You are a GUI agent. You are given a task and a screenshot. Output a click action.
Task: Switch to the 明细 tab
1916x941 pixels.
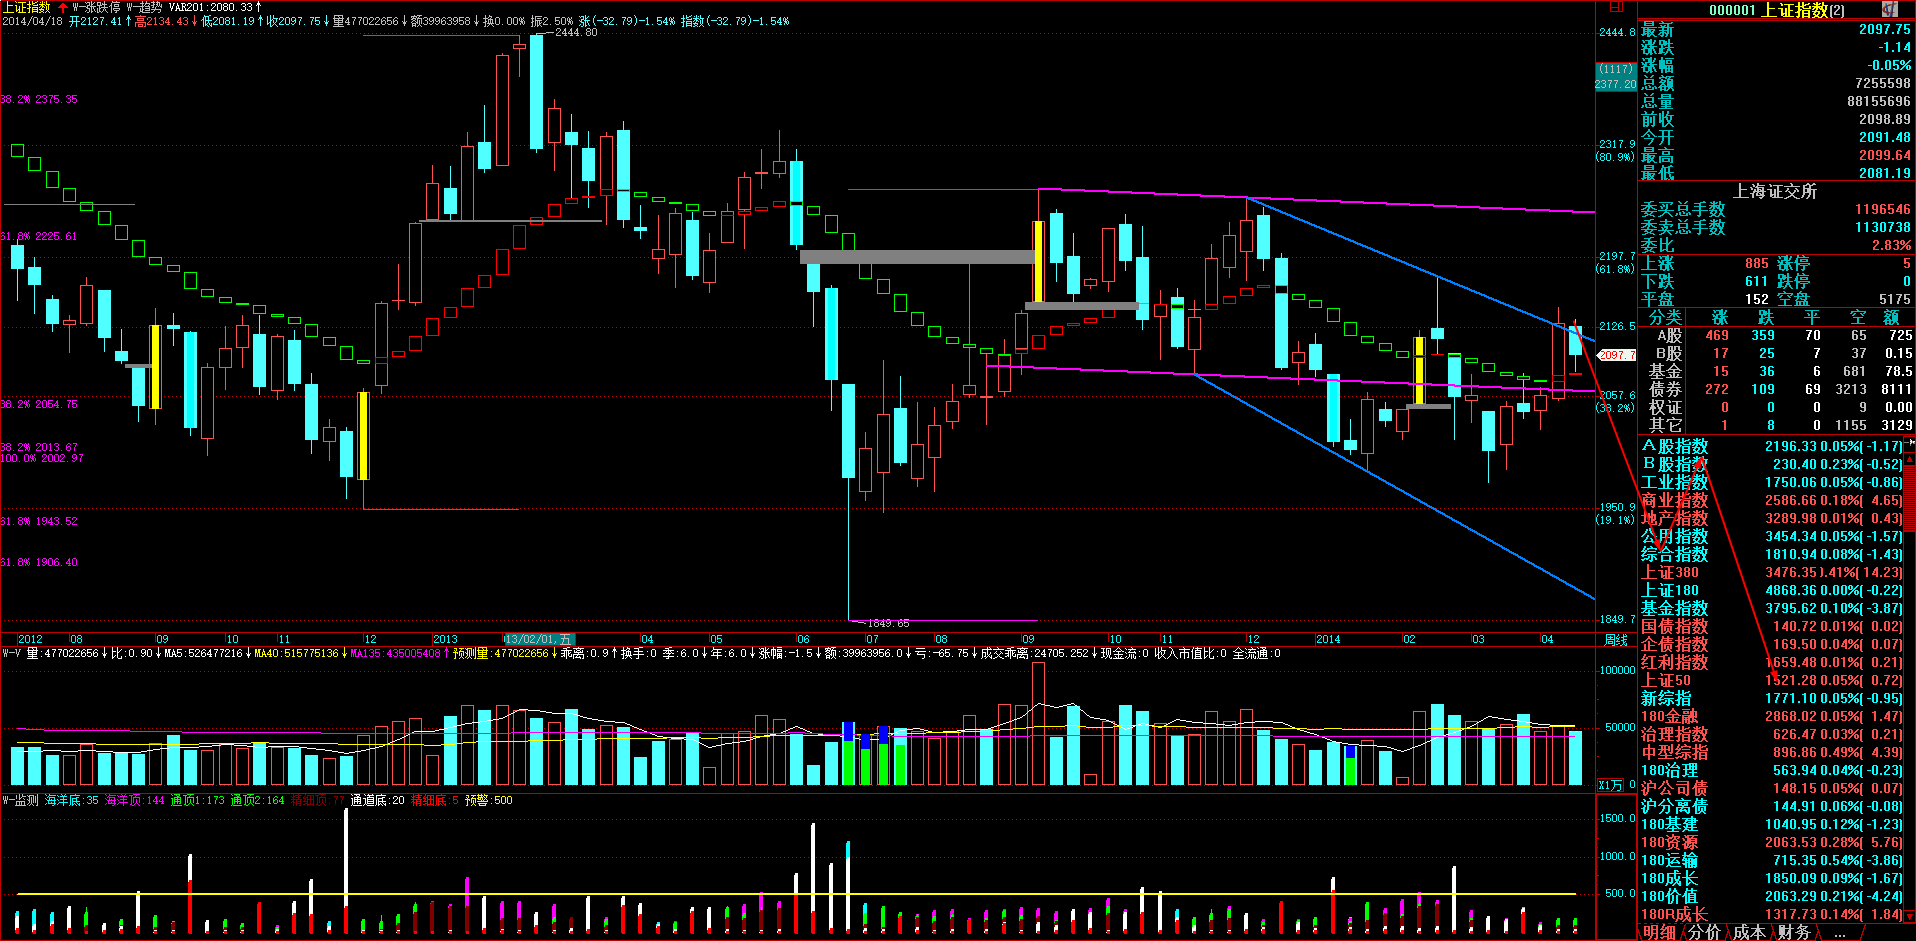(x=1659, y=932)
